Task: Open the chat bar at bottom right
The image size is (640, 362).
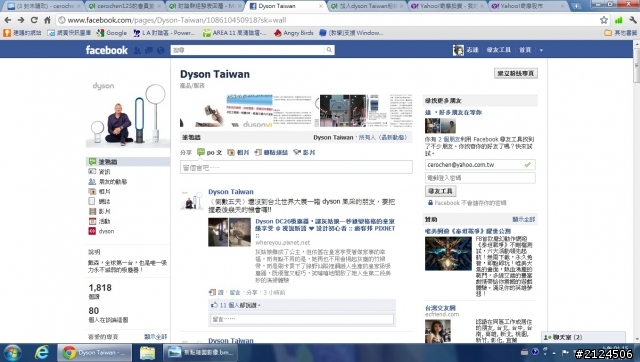Action: coord(583,337)
